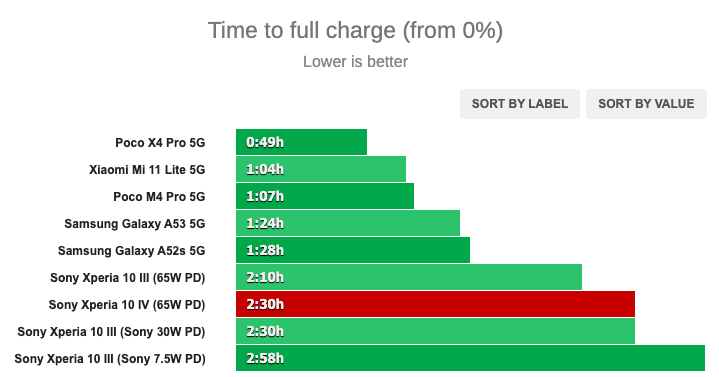Select the red Sony Xperia 10 IV bar
This screenshot has height=377, width=719.
coord(436,304)
